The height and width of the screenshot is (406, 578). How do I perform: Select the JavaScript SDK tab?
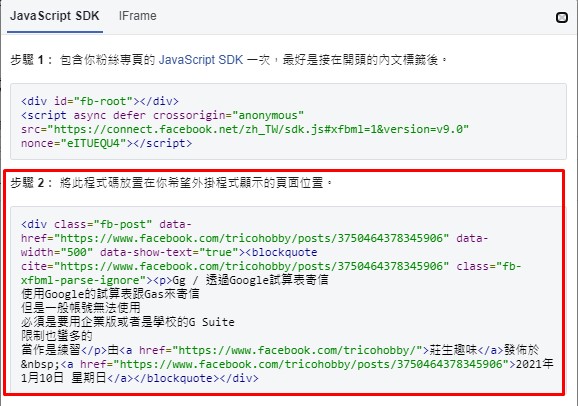55,16
